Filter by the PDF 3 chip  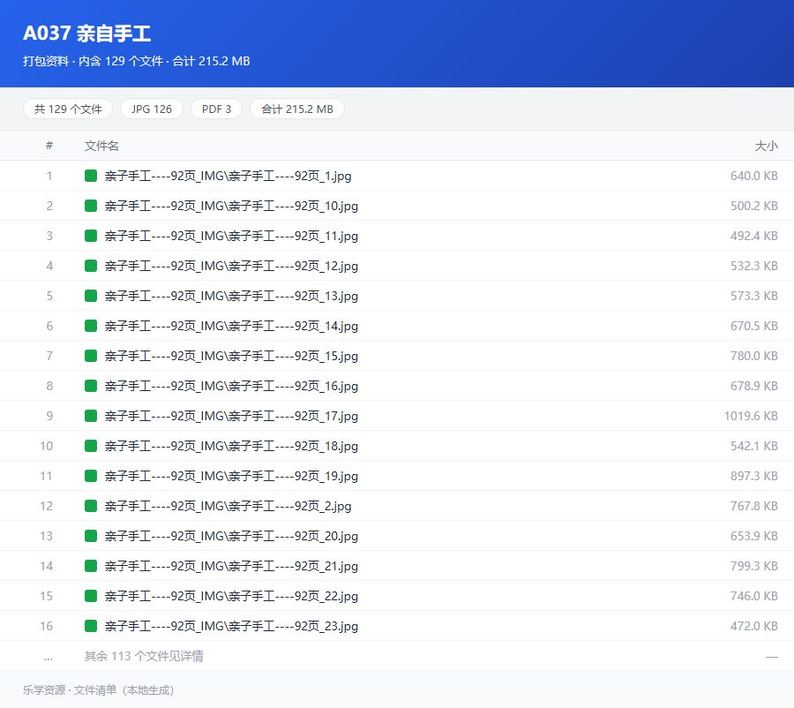coord(216,109)
